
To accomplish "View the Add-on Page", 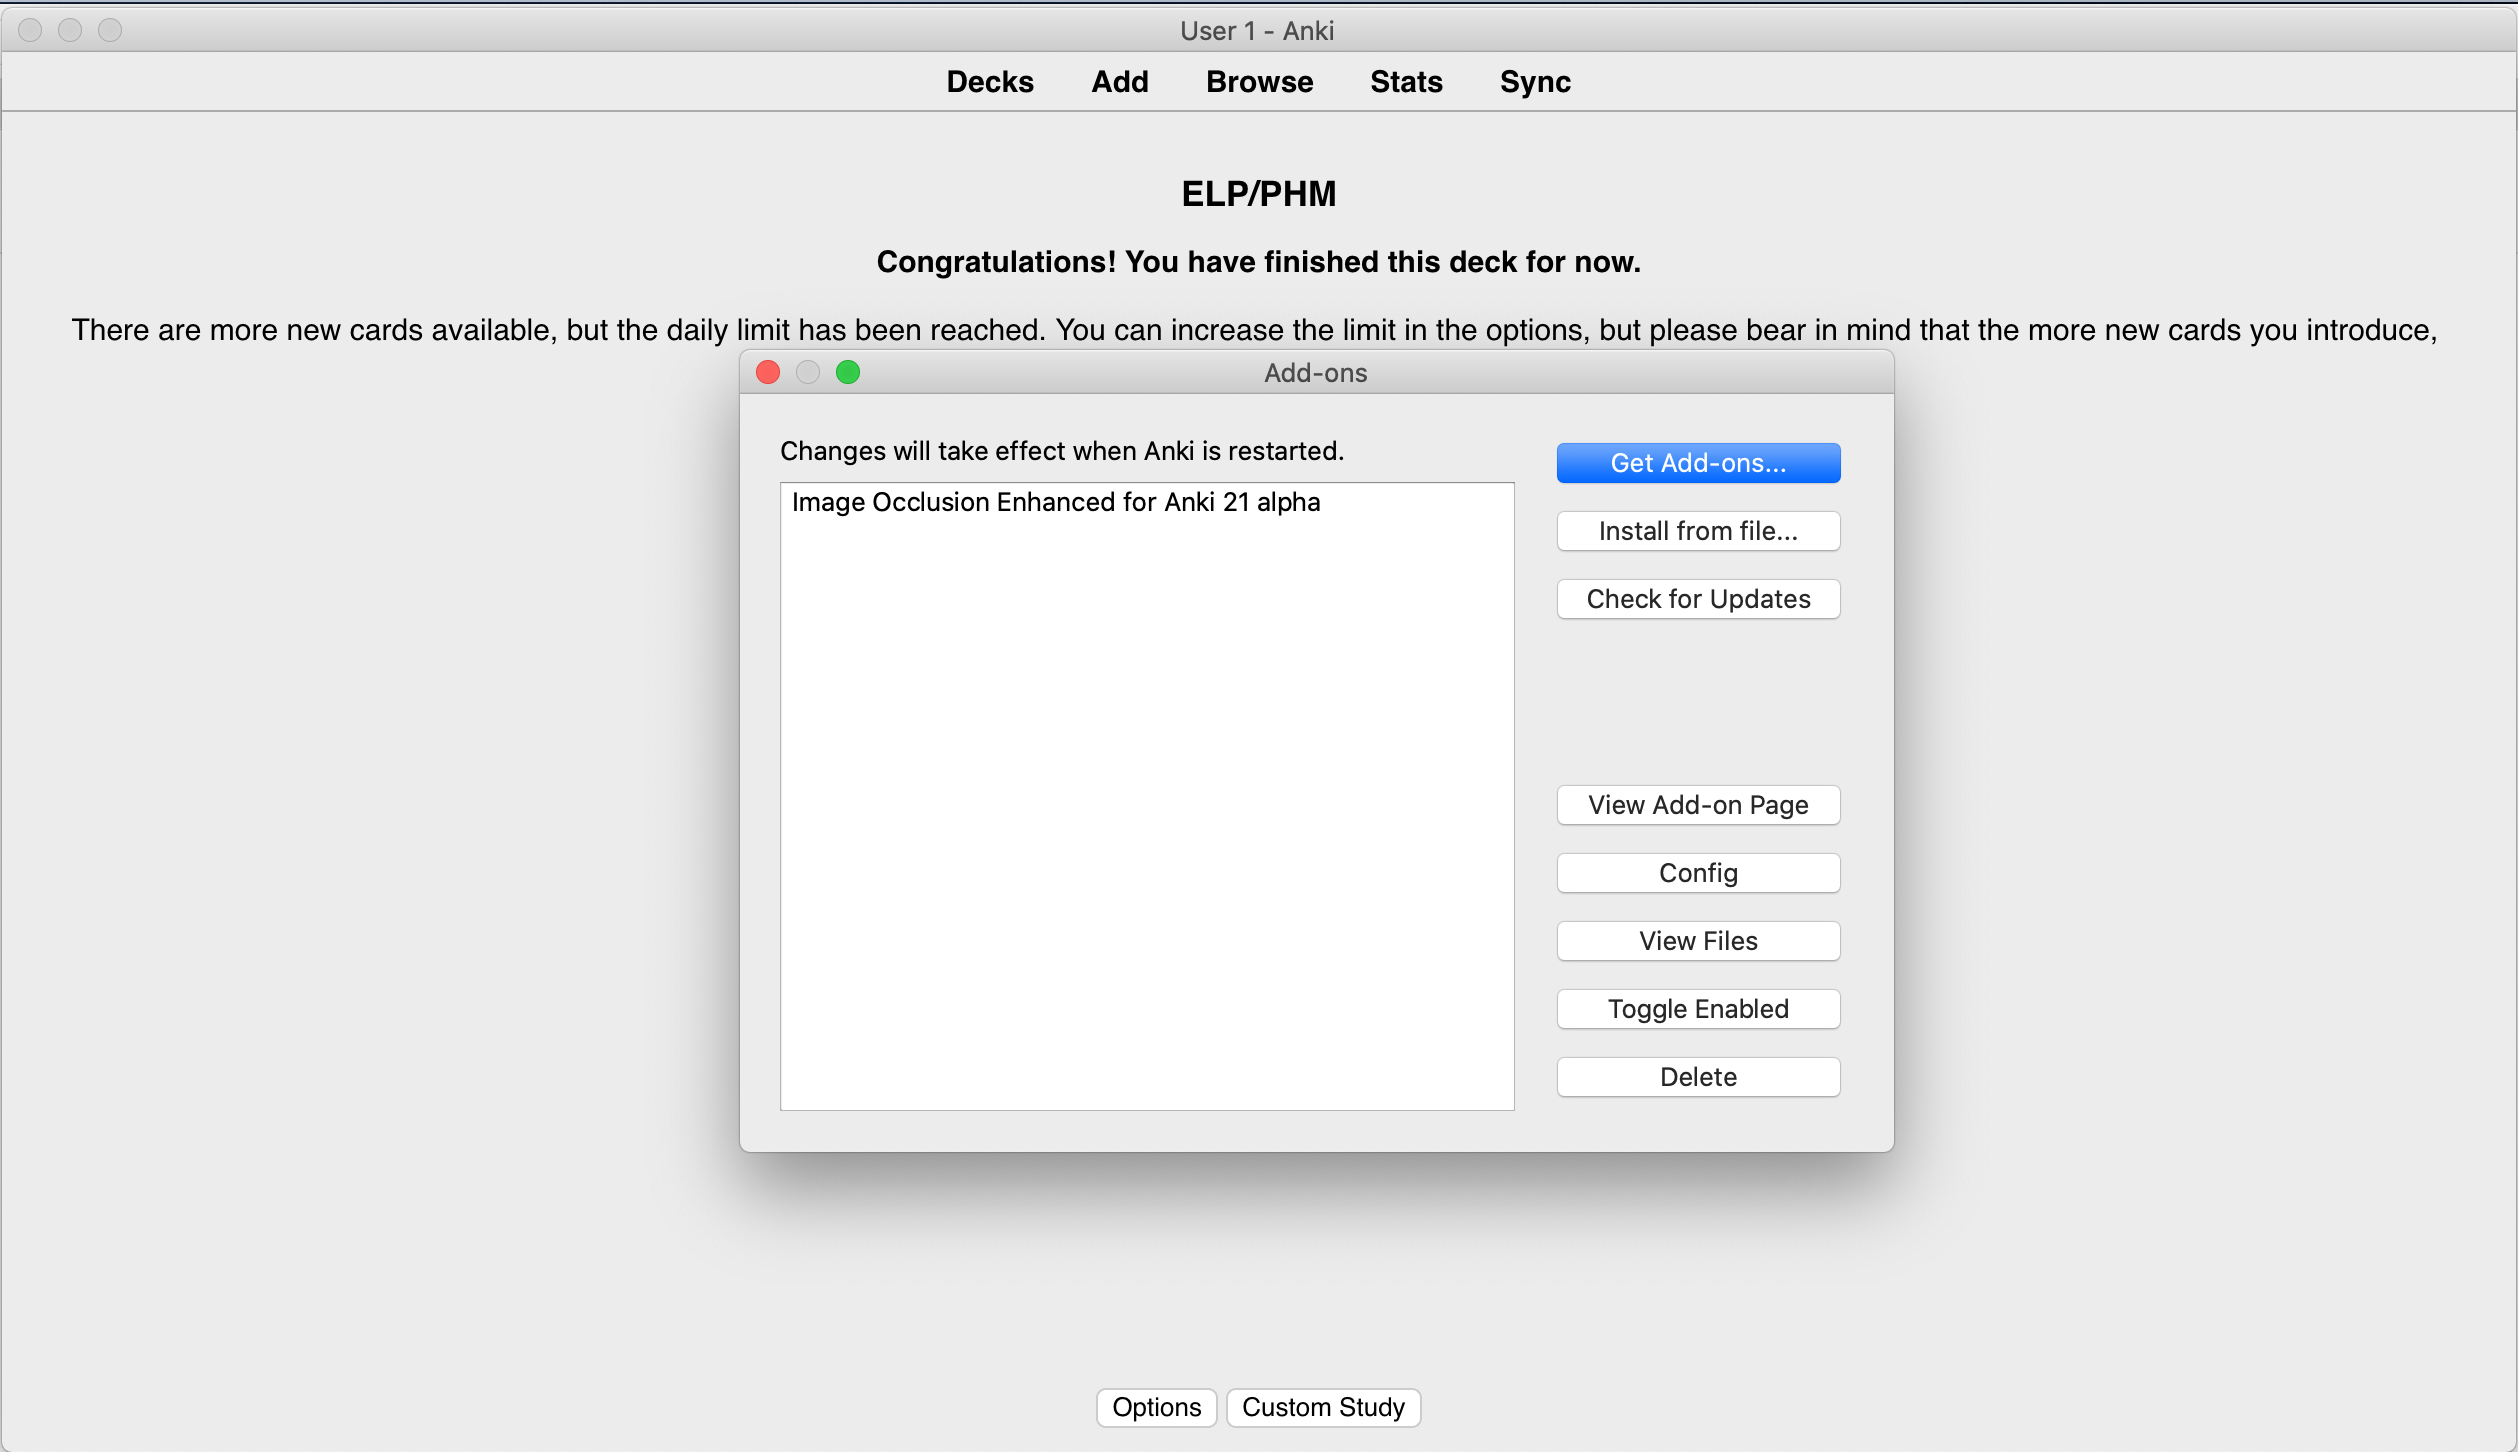I will 1697,805.
